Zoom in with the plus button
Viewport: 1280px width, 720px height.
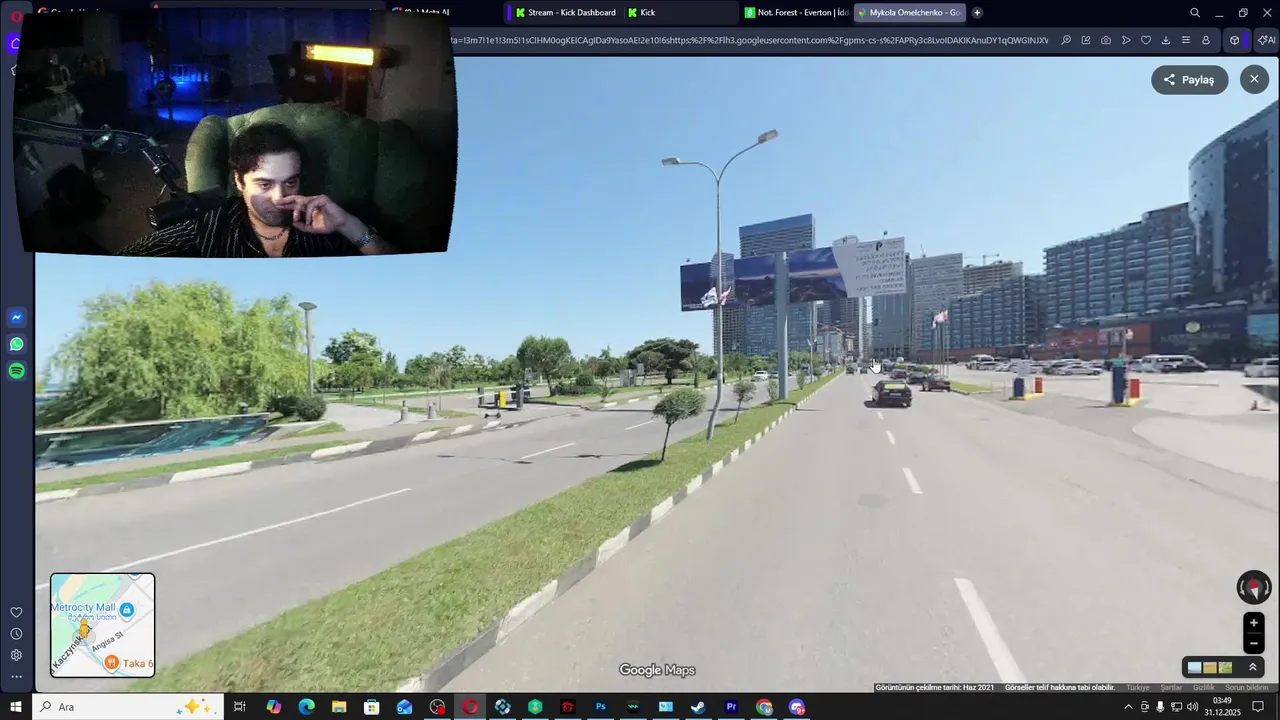[x=1254, y=623]
